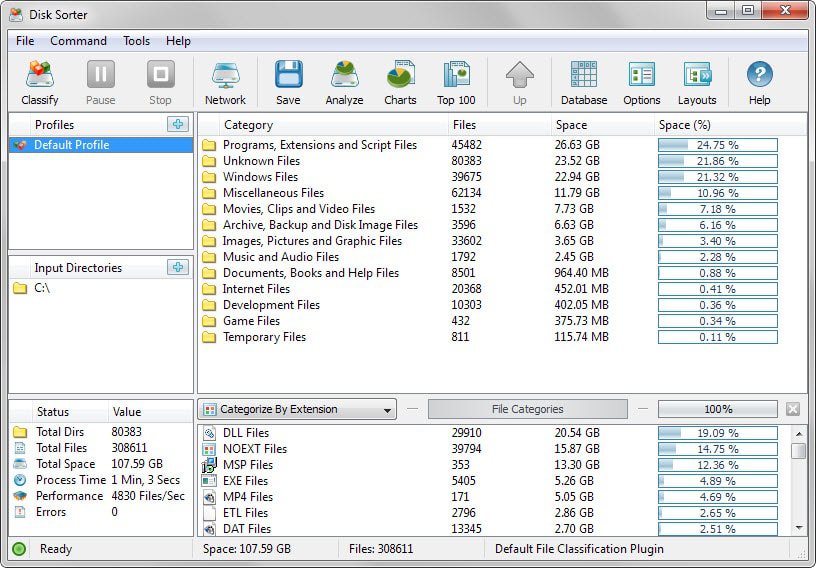
Task: Click Default File Classification Plugin status text
Action: pos(579,549)
